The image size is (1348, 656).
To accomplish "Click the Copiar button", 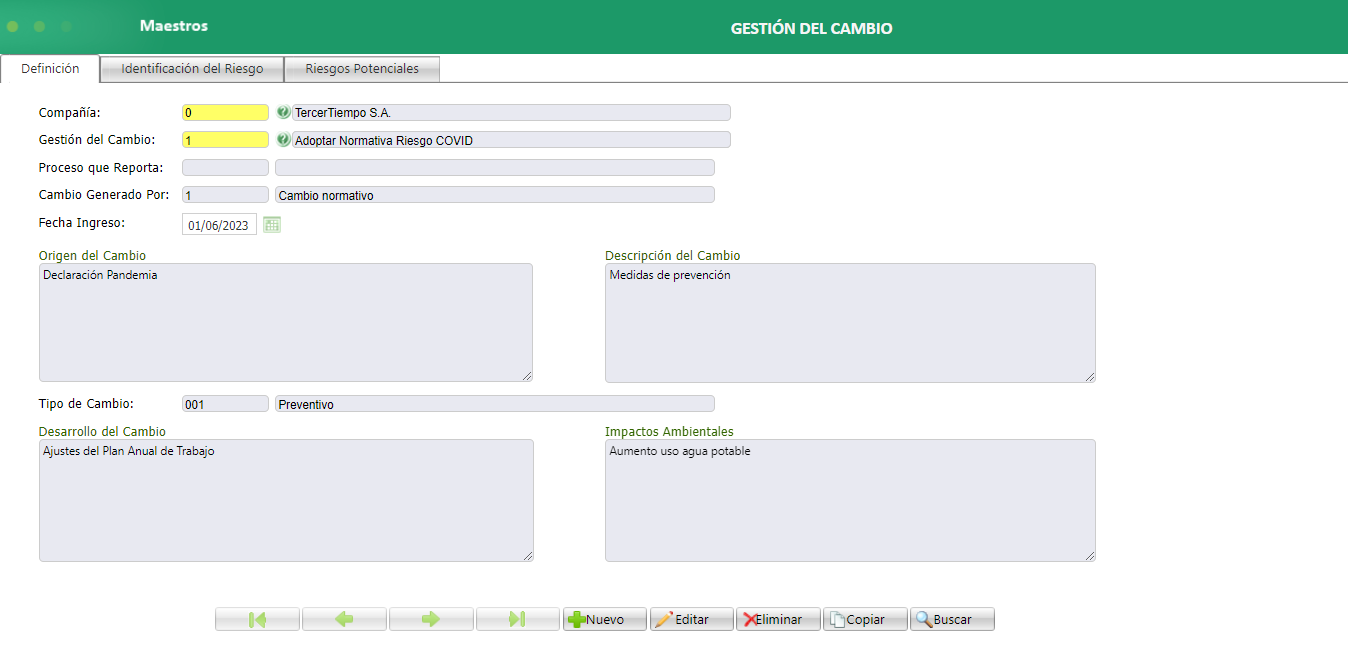I will [x=866, y=619].
